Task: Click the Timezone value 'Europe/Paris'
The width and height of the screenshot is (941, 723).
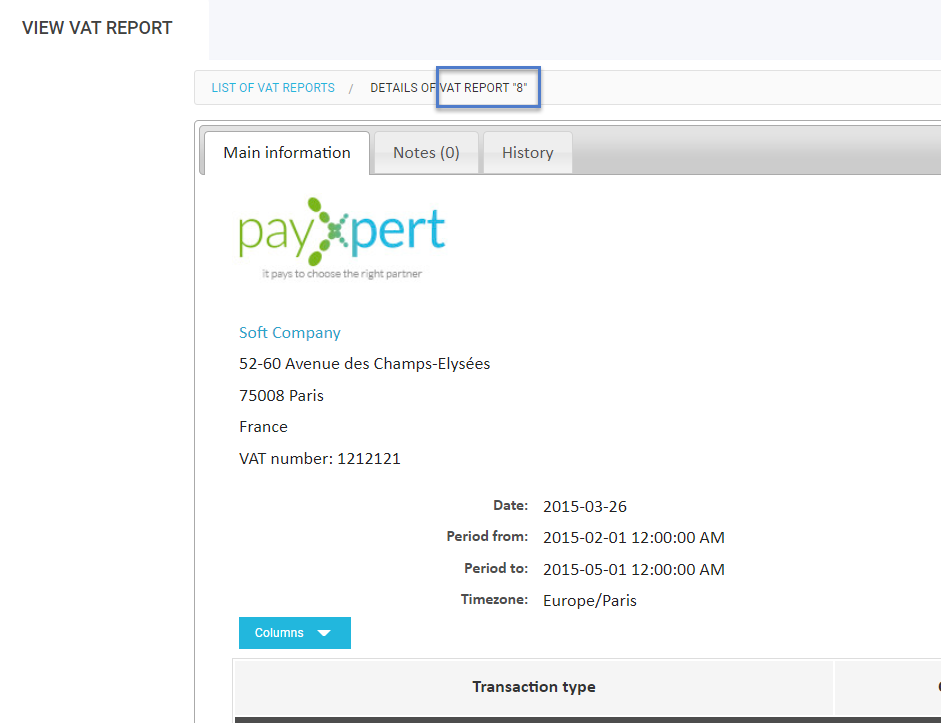Action: coord(590,601)
